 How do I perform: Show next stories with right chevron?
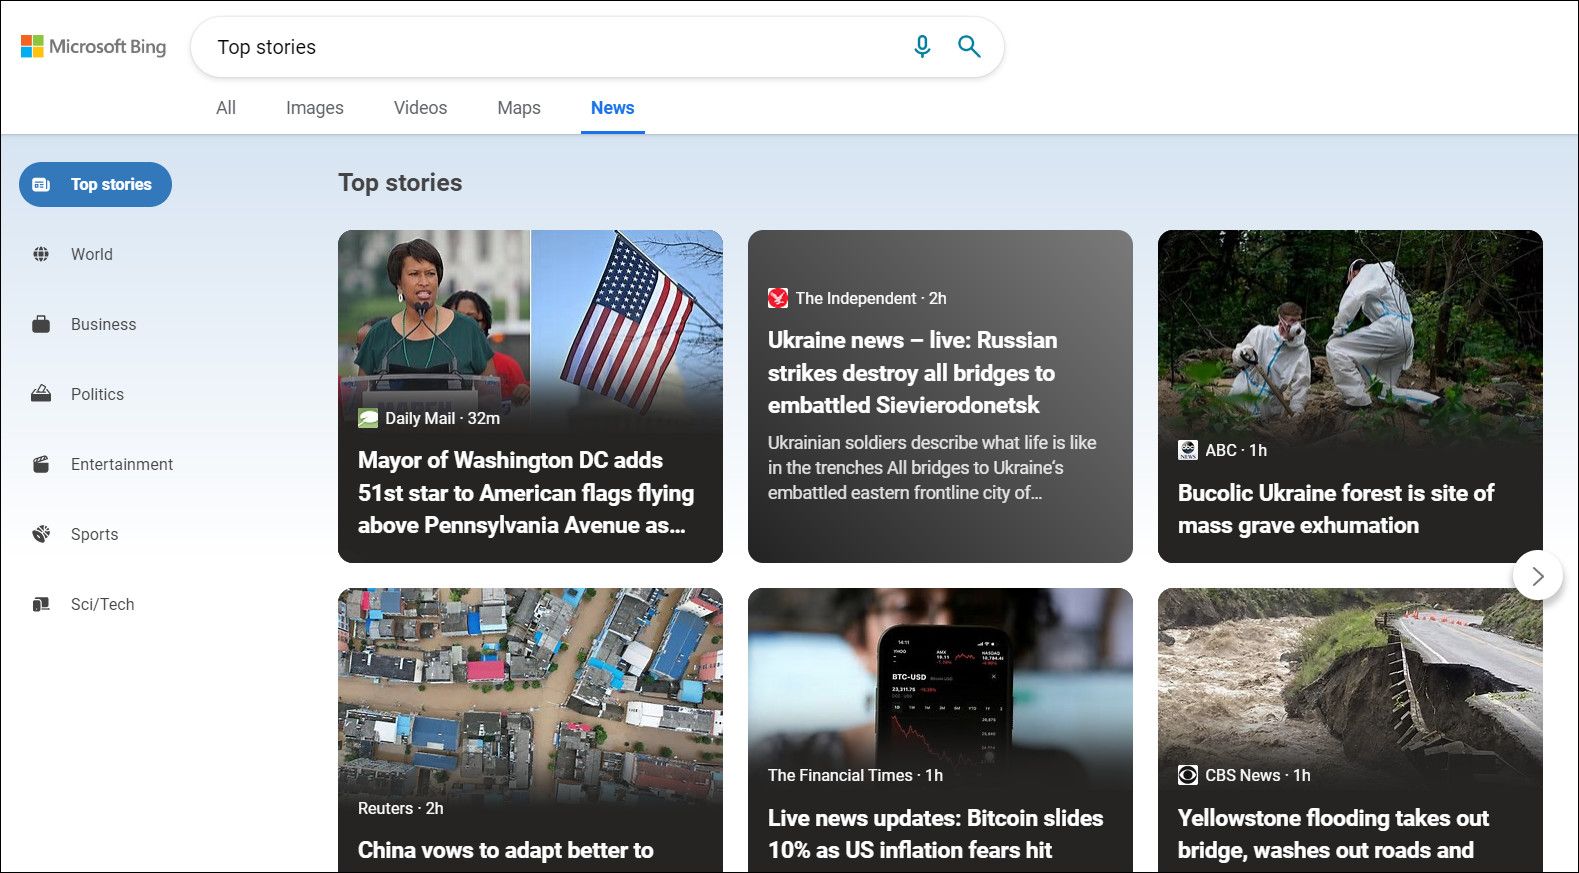(x=1538, y=576)
